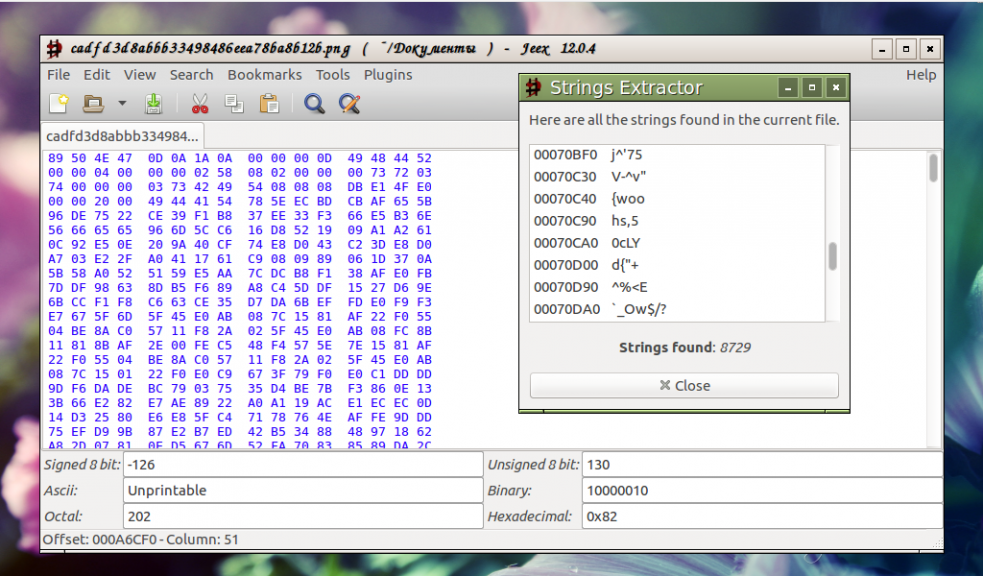Screen dimensions: 983x576
Task: Click the Paste clipboard icon
Action: [x=270, y=103]
